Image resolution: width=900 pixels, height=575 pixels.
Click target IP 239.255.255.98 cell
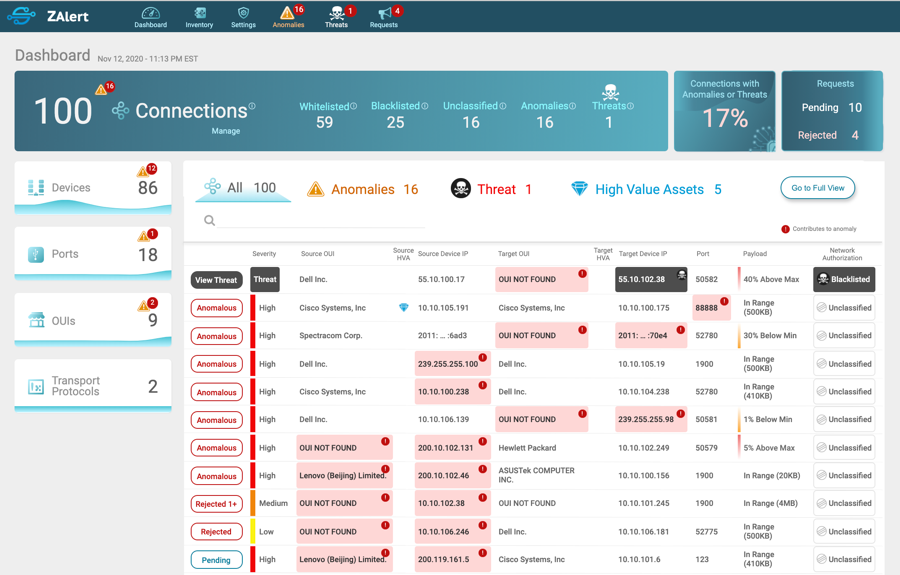pos(651,419)
